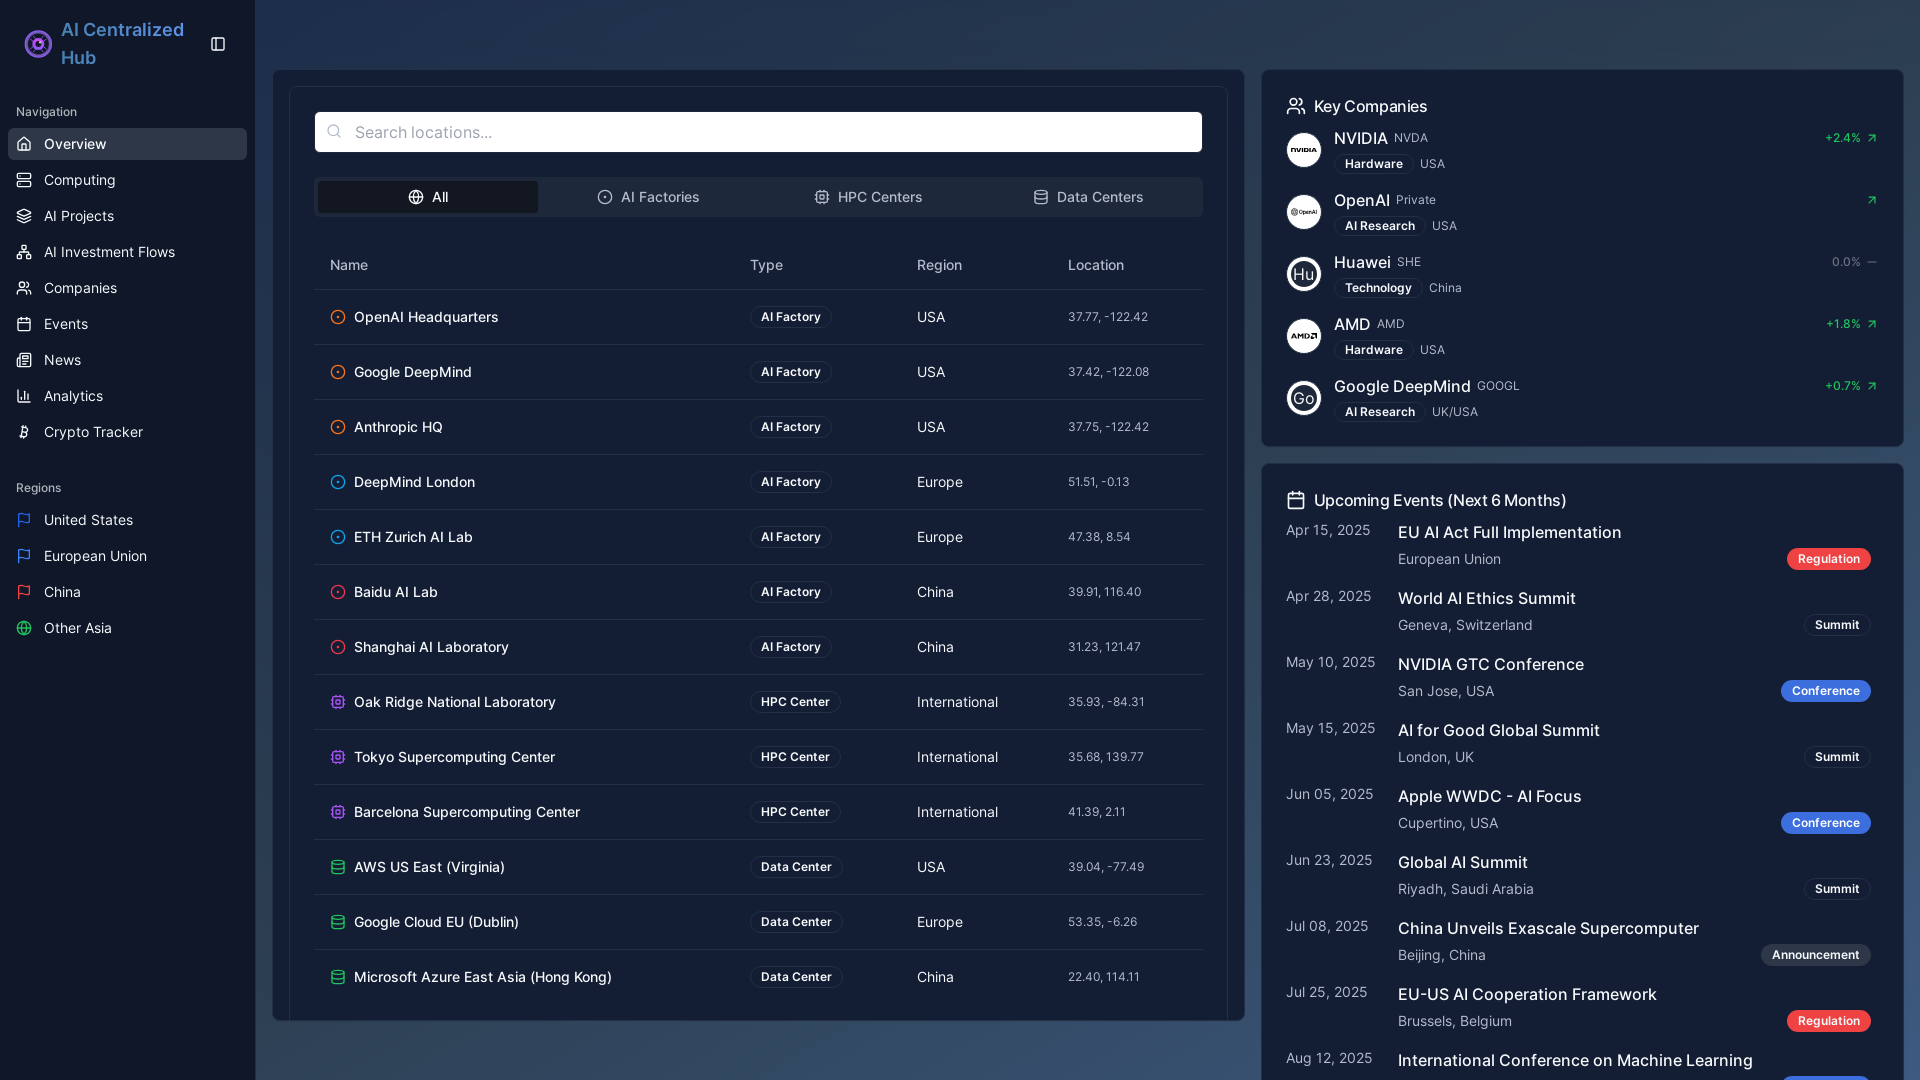Click the Other Asia globe icon
This screenshot has width=1920, height=1080.
(x=24, y=628)
